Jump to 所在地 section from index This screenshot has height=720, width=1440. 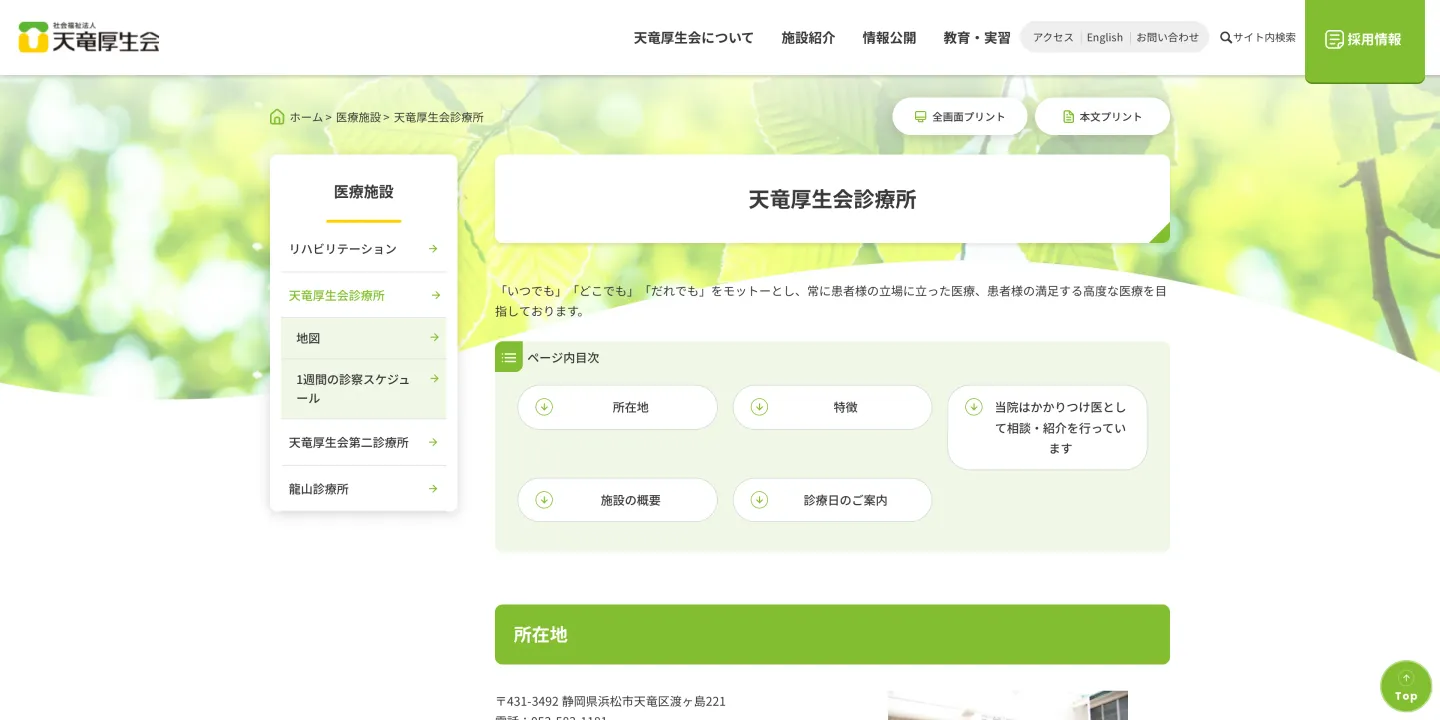(x=617, y=407)
